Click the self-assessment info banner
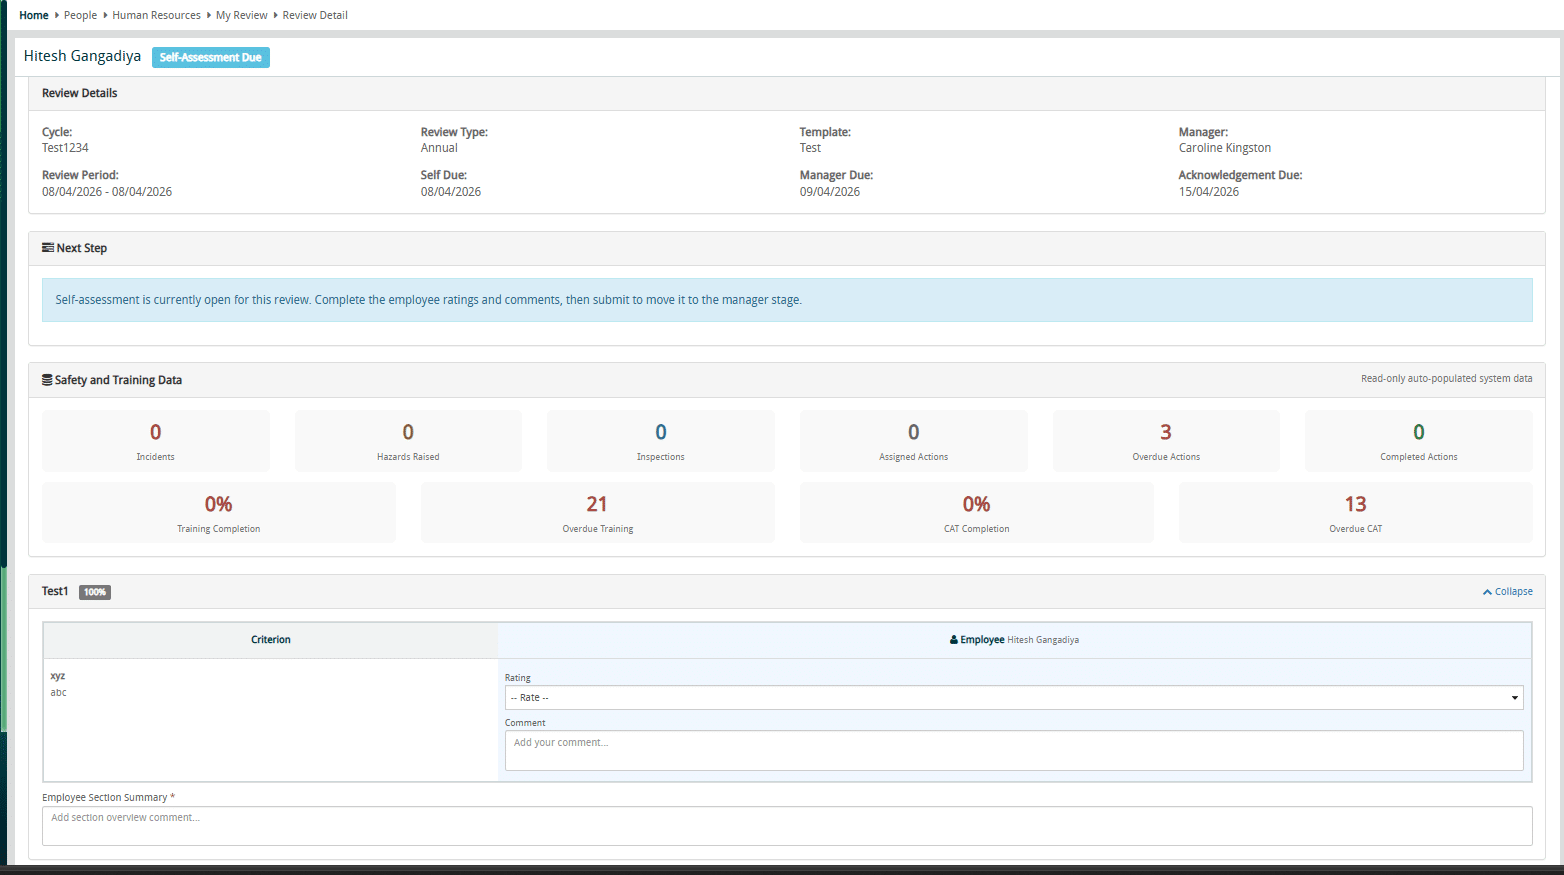Screen dimensions: 1564x875 (787, 300)
